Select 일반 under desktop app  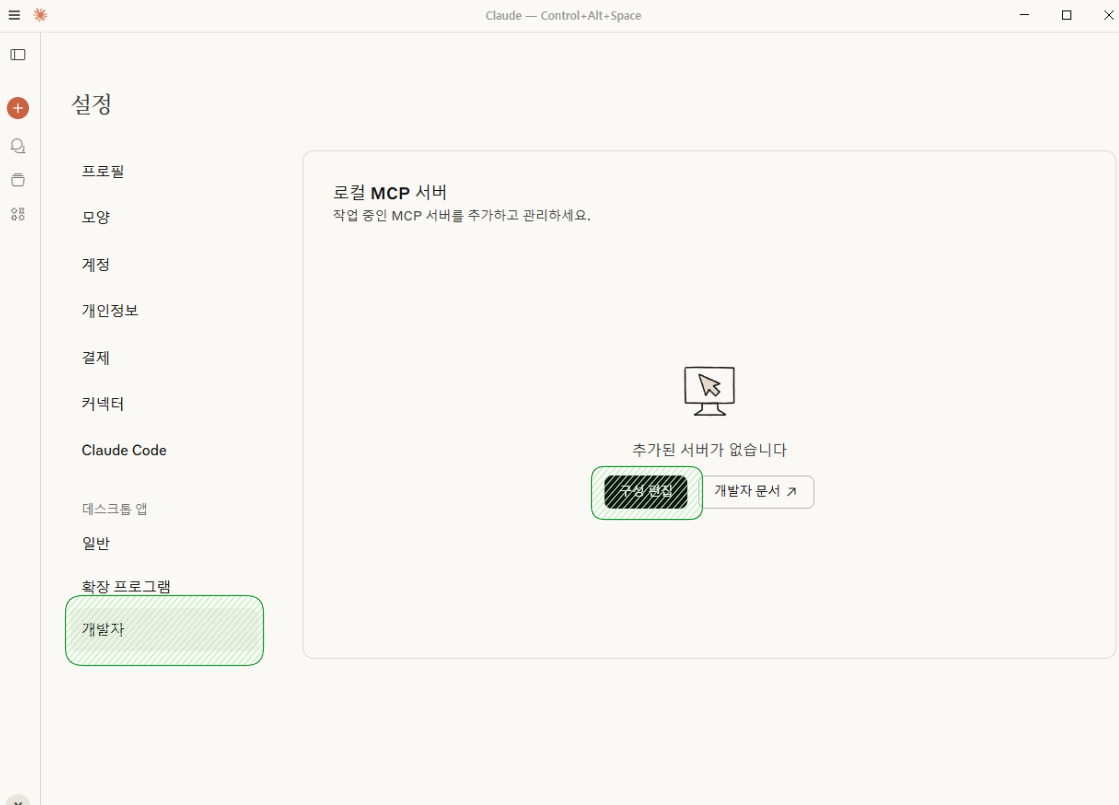pyautogui.click(x=96, y=544)
